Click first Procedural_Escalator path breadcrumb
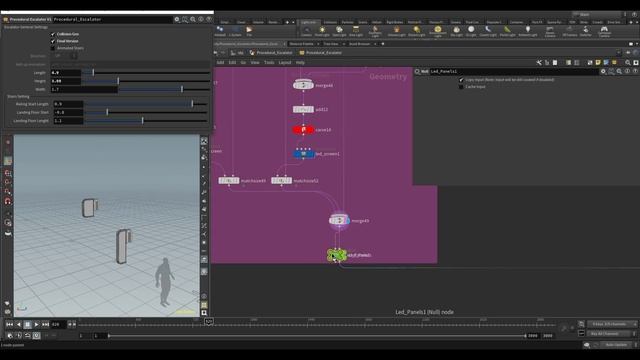 pyautogui.click(x=271, y=53)
